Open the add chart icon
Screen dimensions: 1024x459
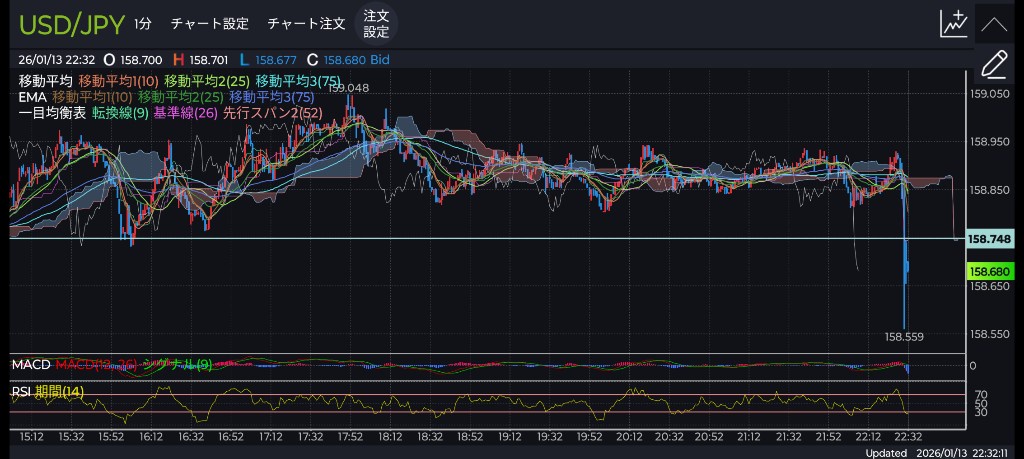[953, 23]
